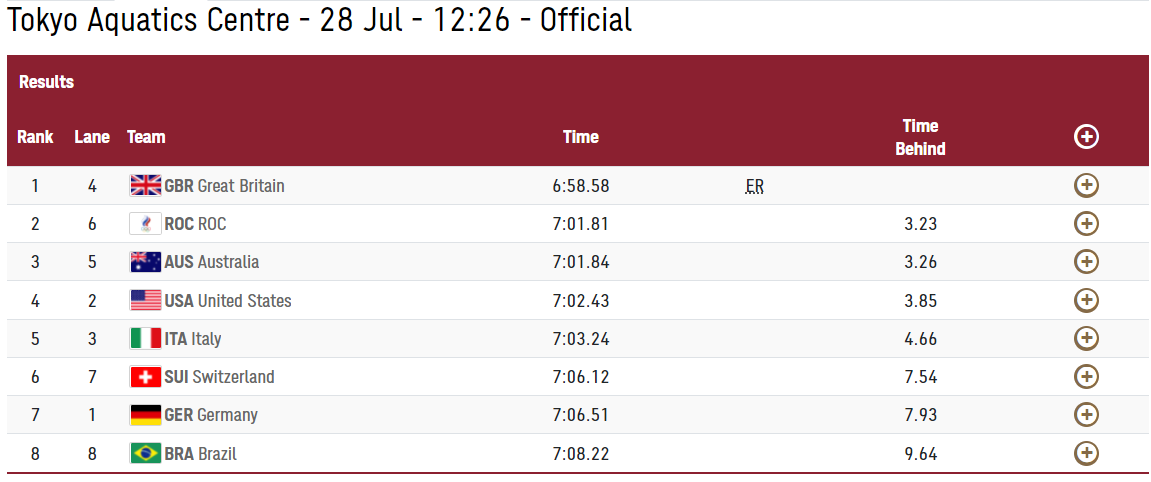Expand Switzerland result details

point(1086,376)
